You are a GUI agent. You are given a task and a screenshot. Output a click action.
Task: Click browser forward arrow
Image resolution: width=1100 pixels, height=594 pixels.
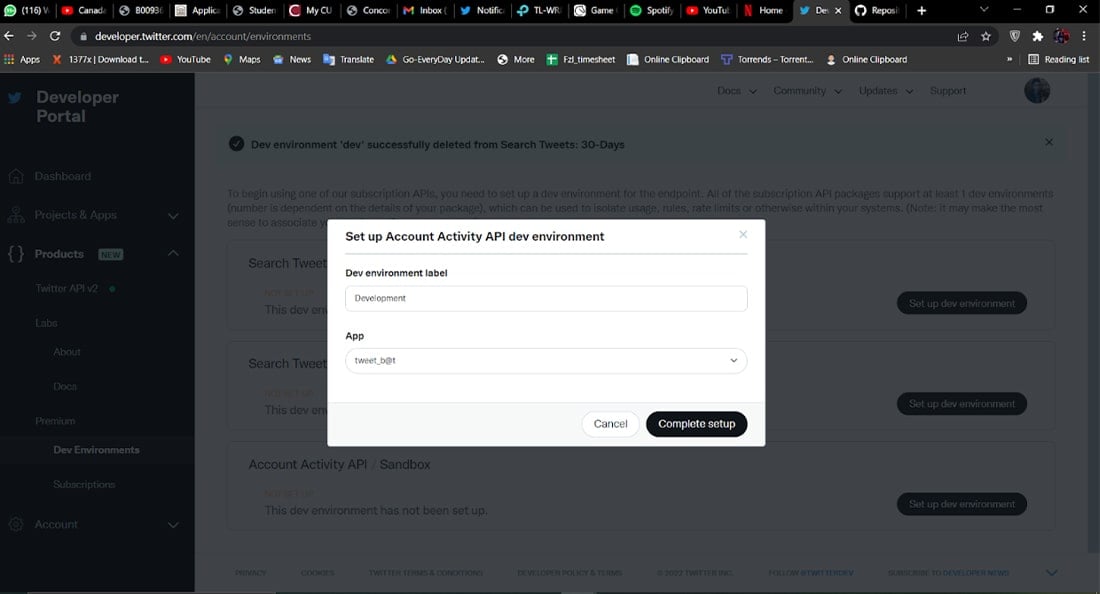(32, 36)
